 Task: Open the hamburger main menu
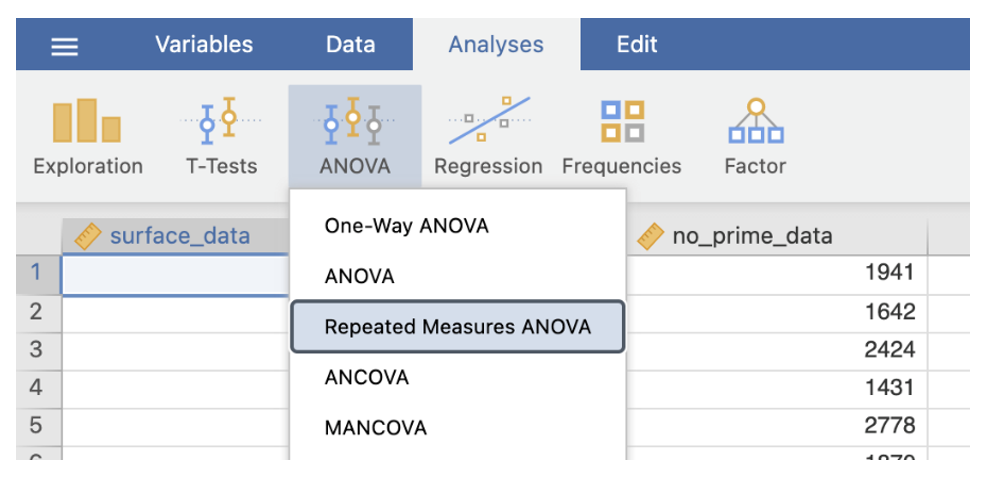tap(65, 46)
